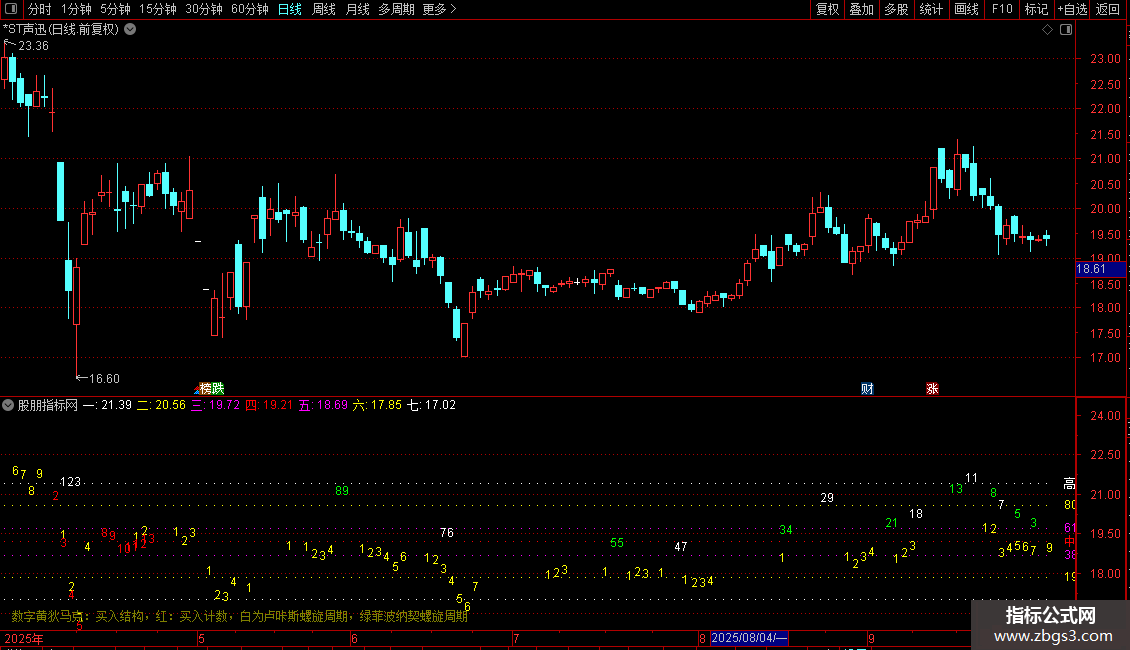Toggle the left panel layout icon
Screen dimensions: 1130x650
[11, 9]
